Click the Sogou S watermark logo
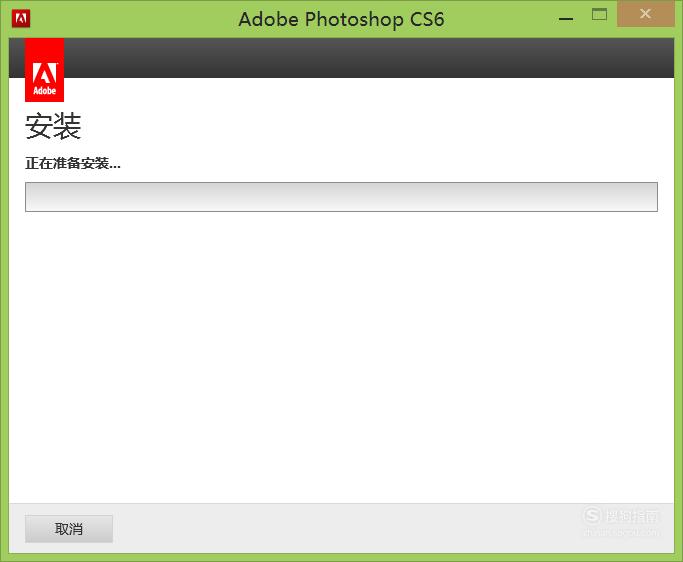683x562 pixels. click(x=592, y=515)
